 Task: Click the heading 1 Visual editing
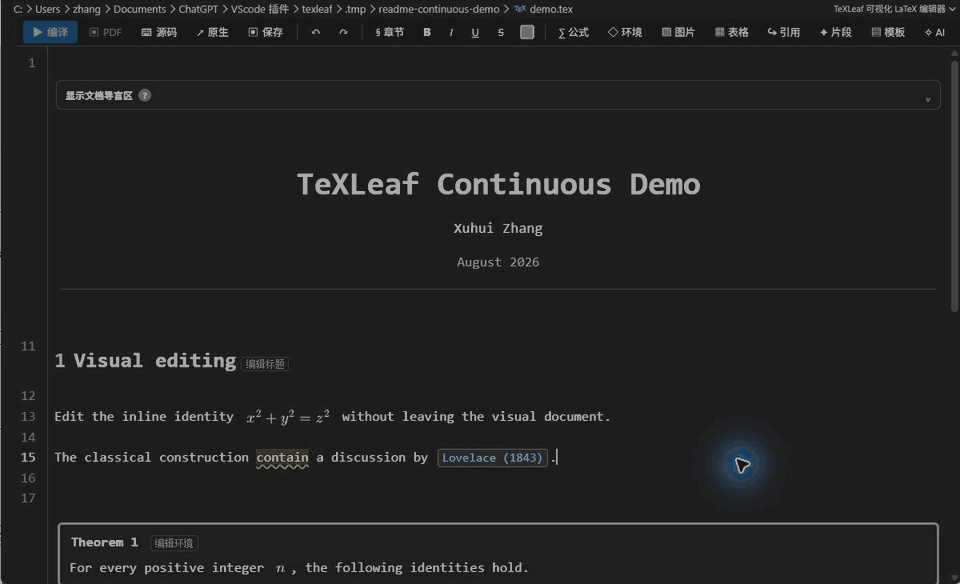(145, 361)
